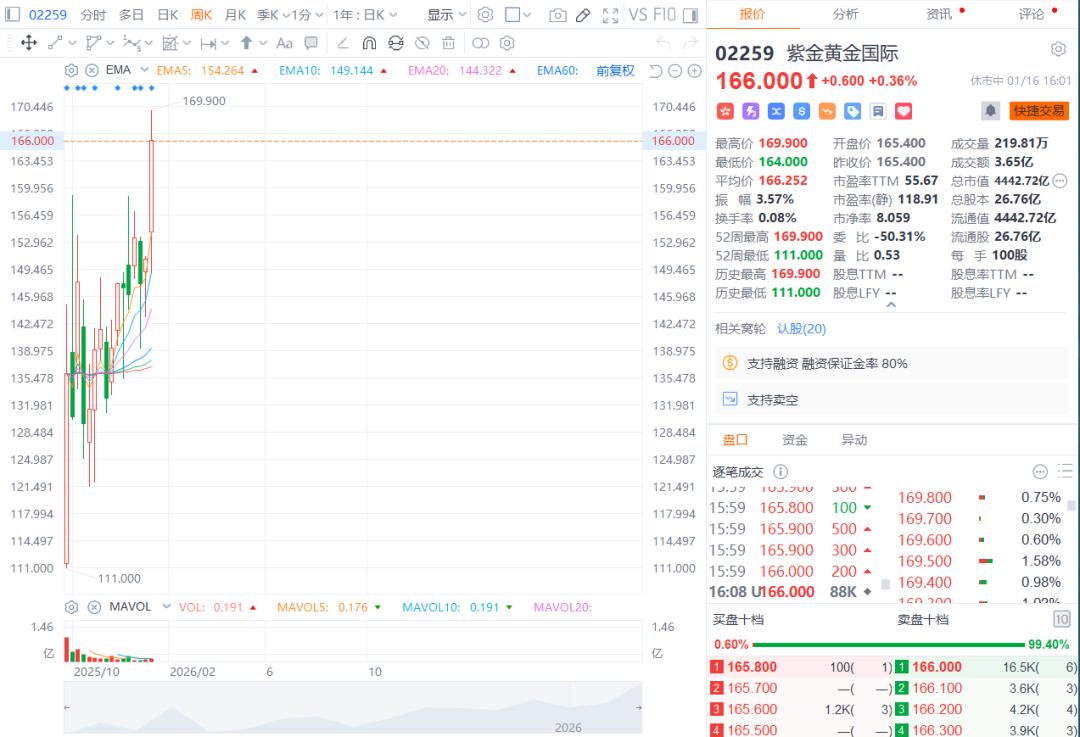Switch to 分时 intraday chart
The height and width of the screenshot is (737, 1080).
click(93, 14)
